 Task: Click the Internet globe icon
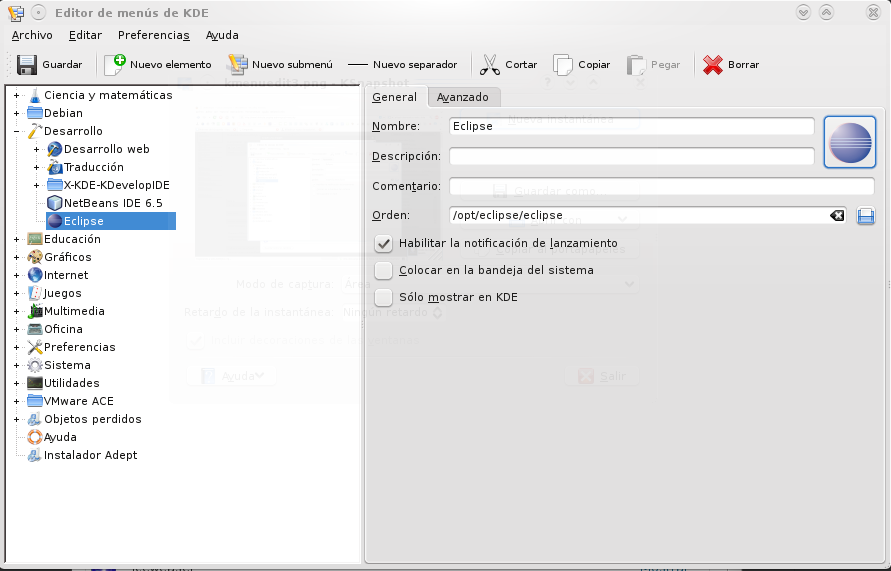pos(35,276)
